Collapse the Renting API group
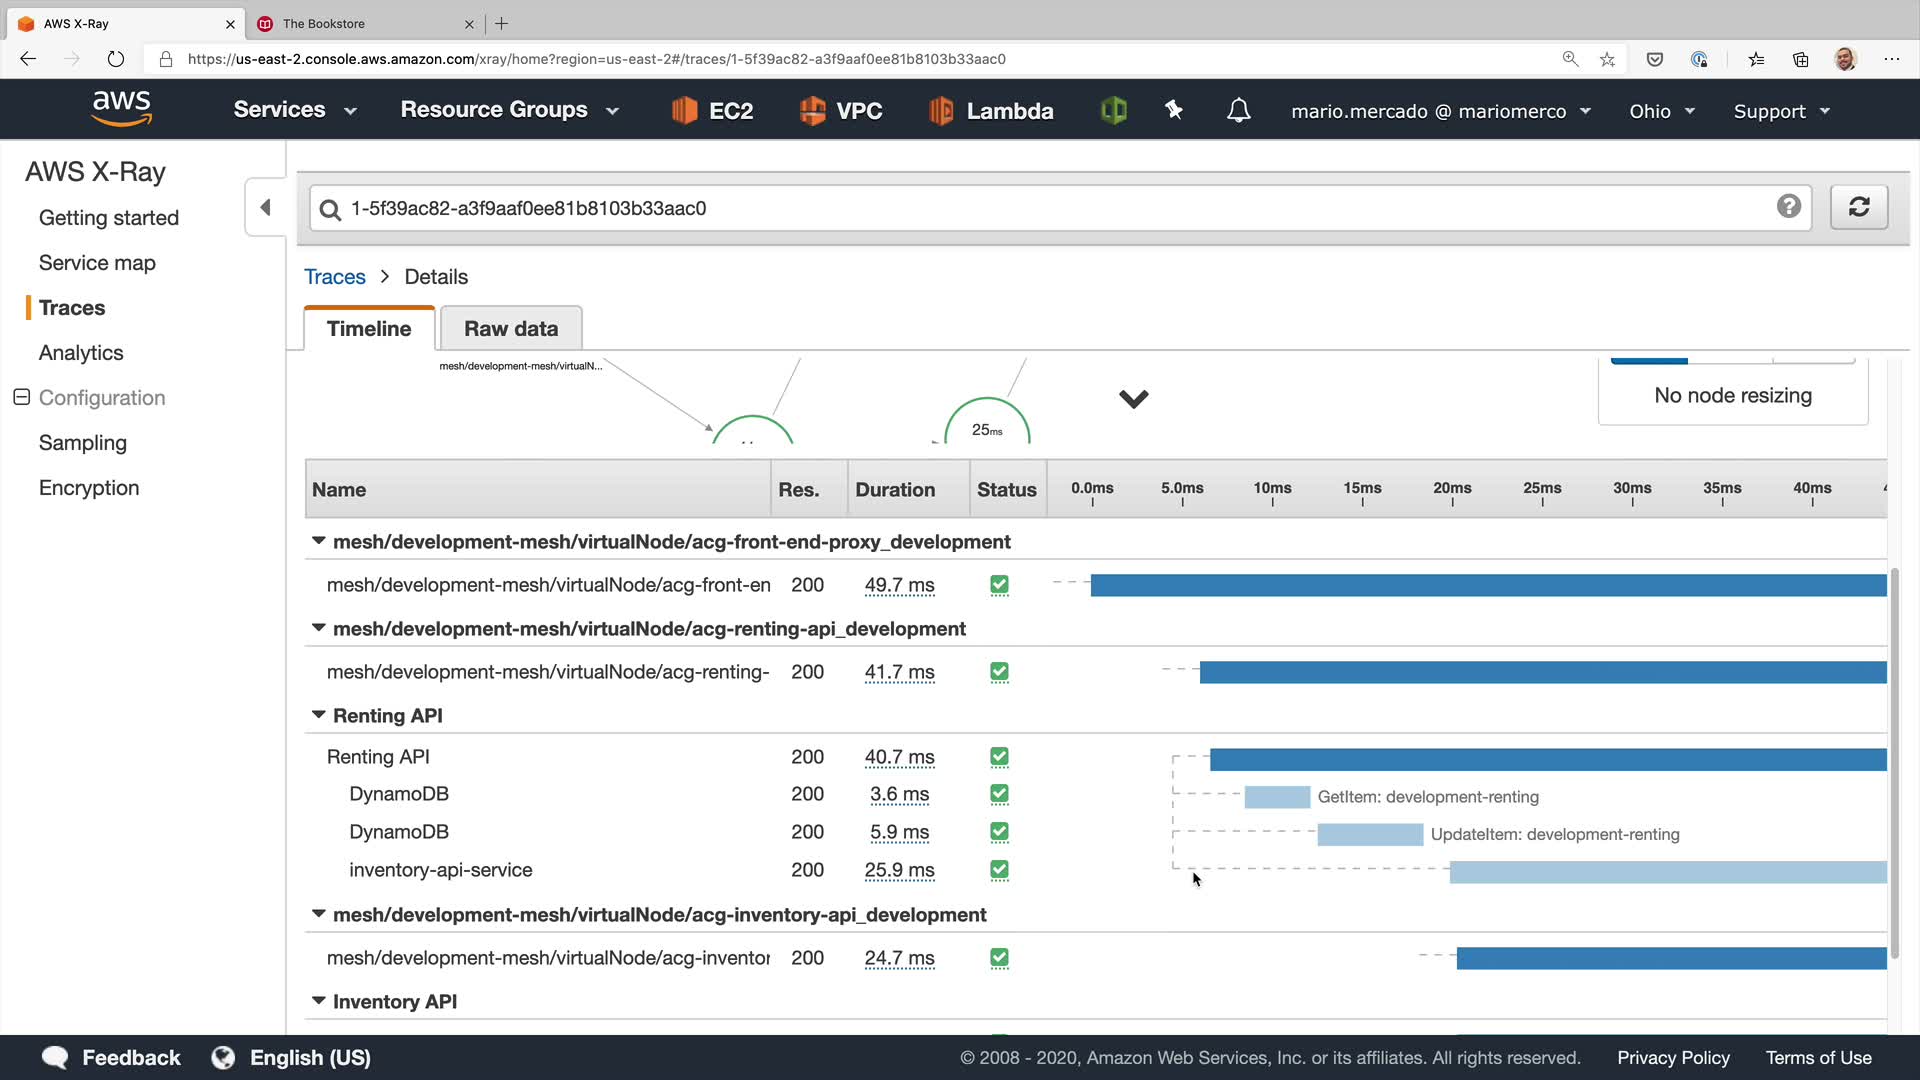Screen dimensions: 1920x1080 (x=319, y=715)
